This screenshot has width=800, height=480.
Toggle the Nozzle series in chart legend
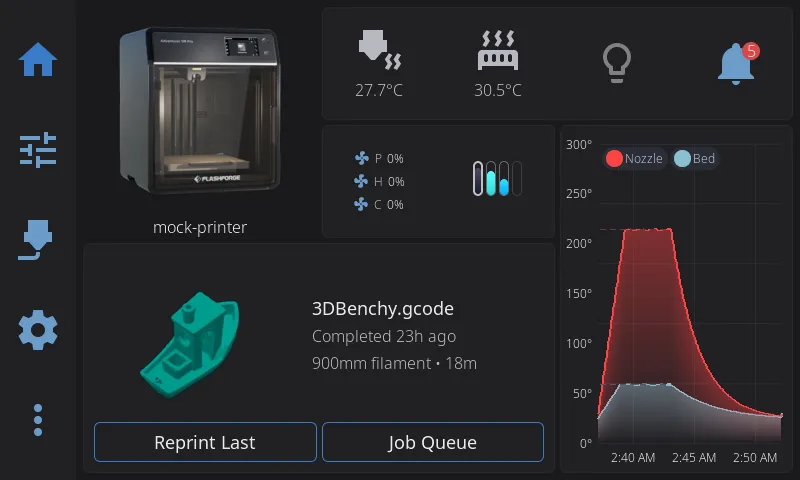pyautogui.click(x=634, y=159)
